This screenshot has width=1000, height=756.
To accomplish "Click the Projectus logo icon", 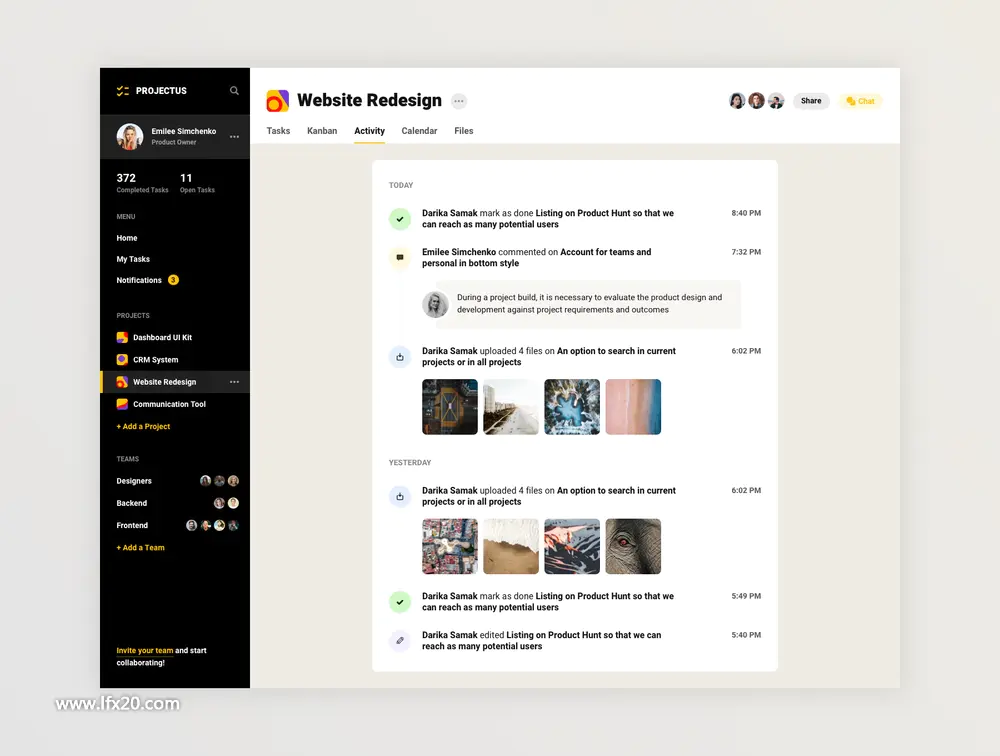I will [122, 91].
